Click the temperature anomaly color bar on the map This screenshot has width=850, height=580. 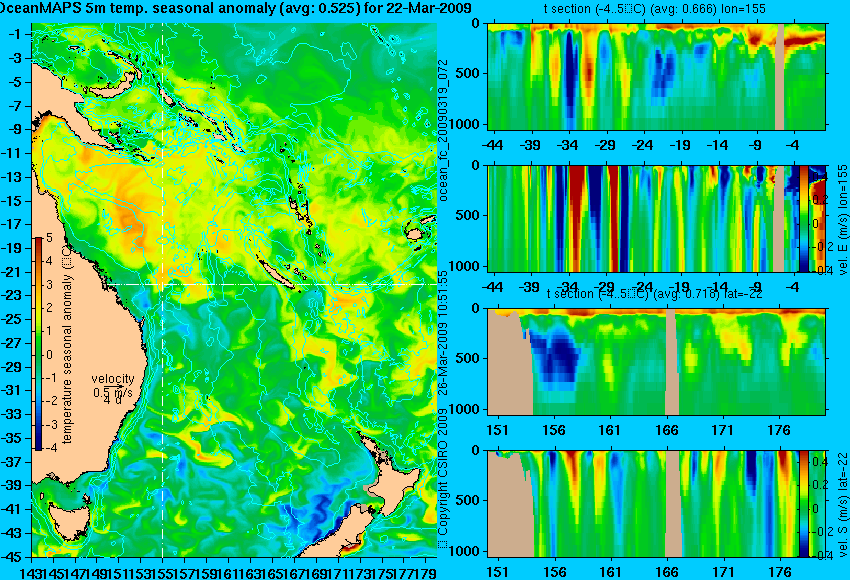[38, 344]
